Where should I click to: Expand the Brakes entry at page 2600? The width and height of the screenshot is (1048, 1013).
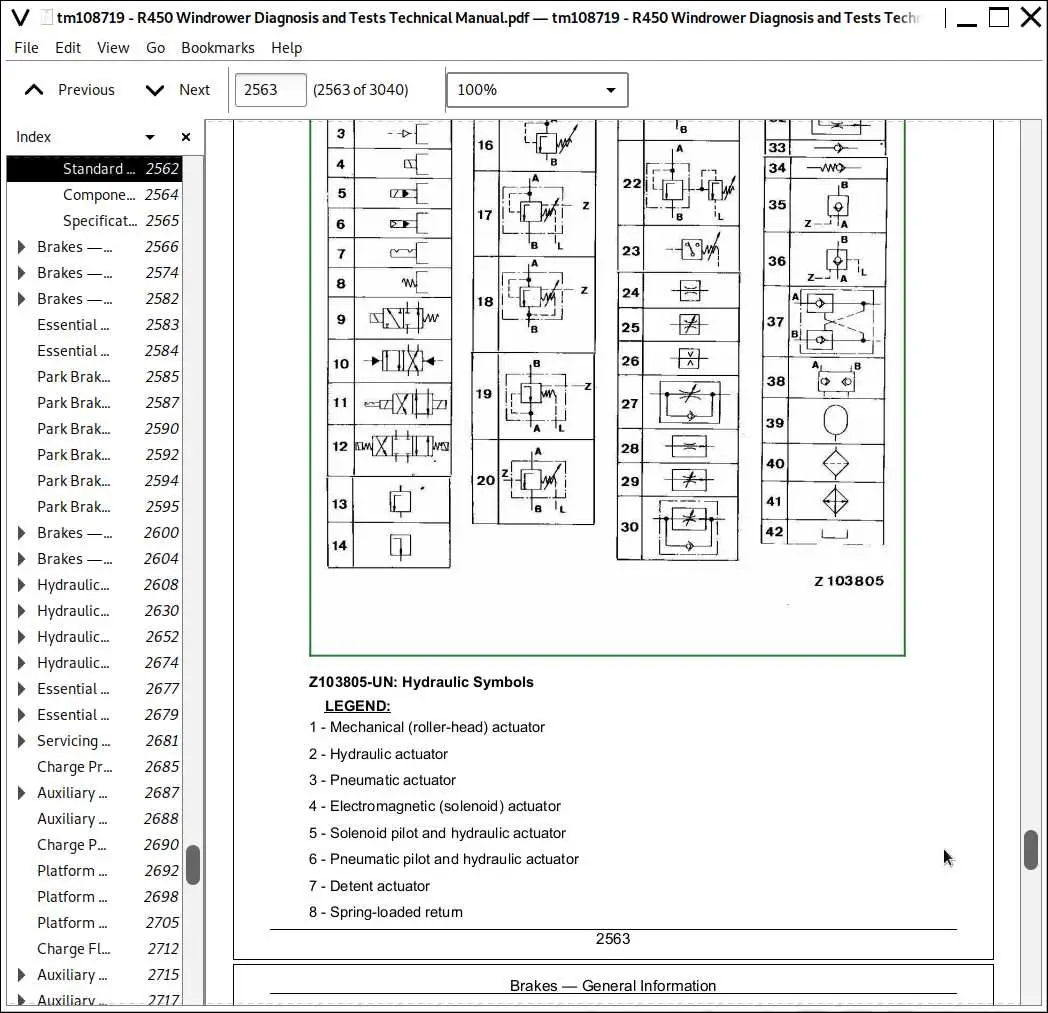21,533
